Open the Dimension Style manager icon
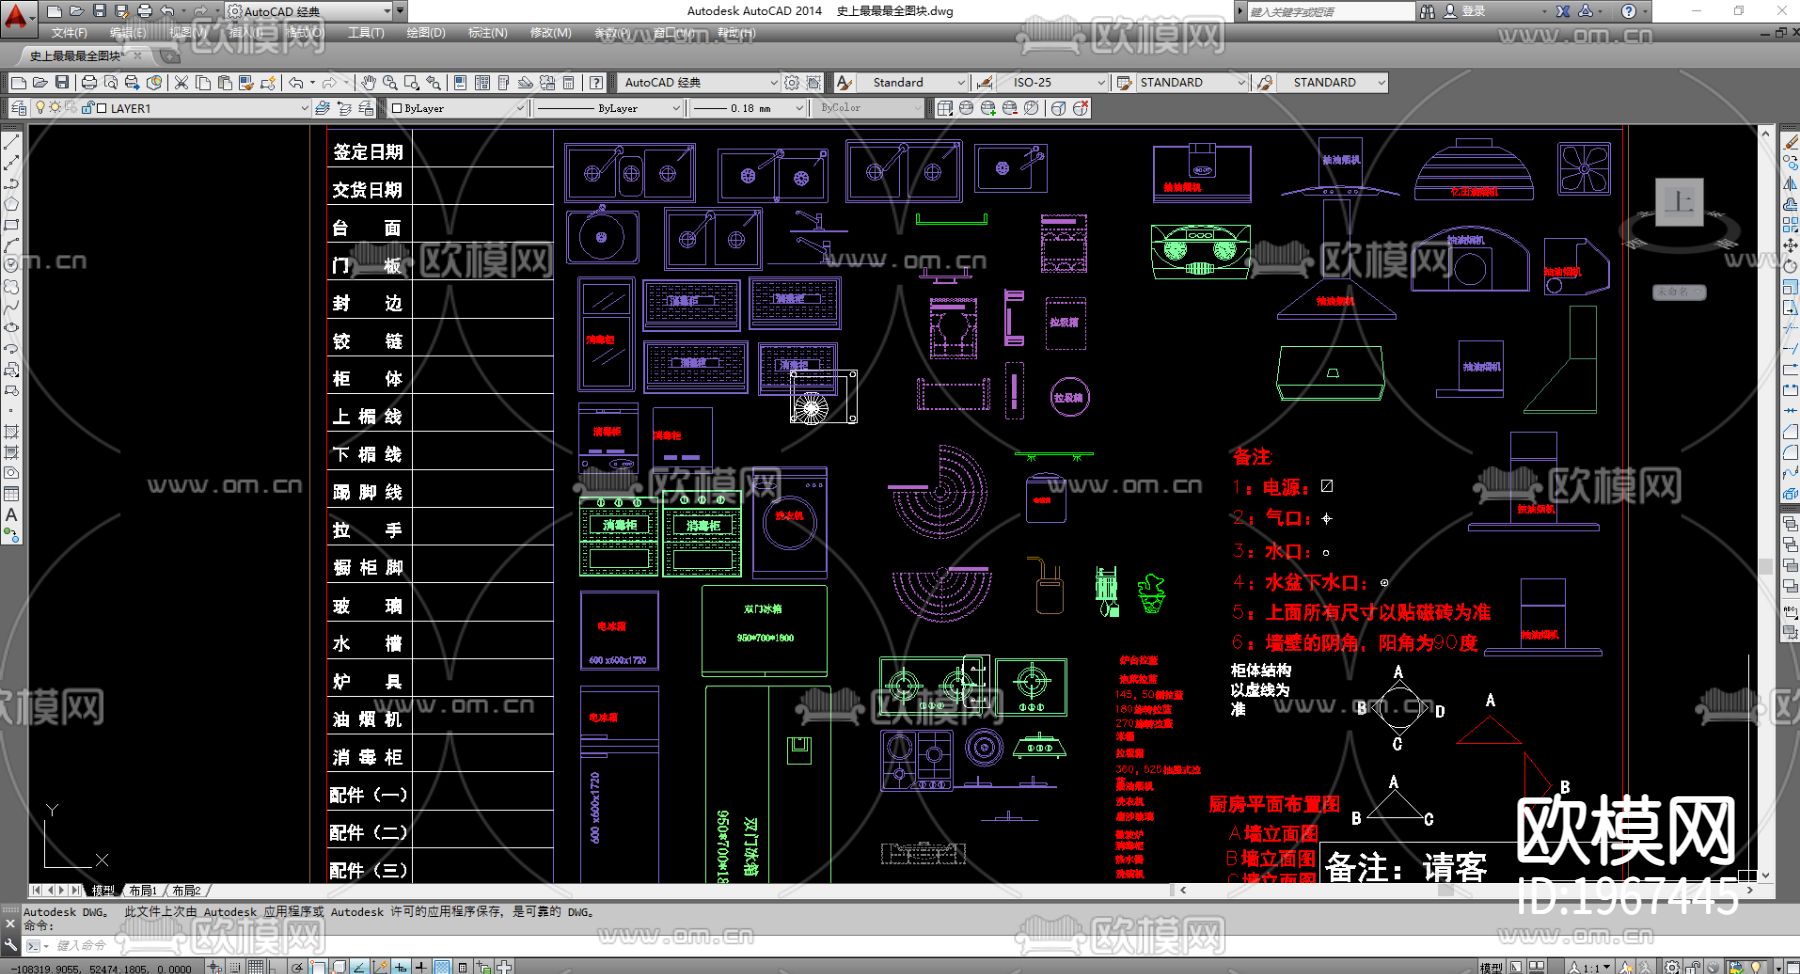This screenshot has height=974, width=1800. click(x=985, y=82)
